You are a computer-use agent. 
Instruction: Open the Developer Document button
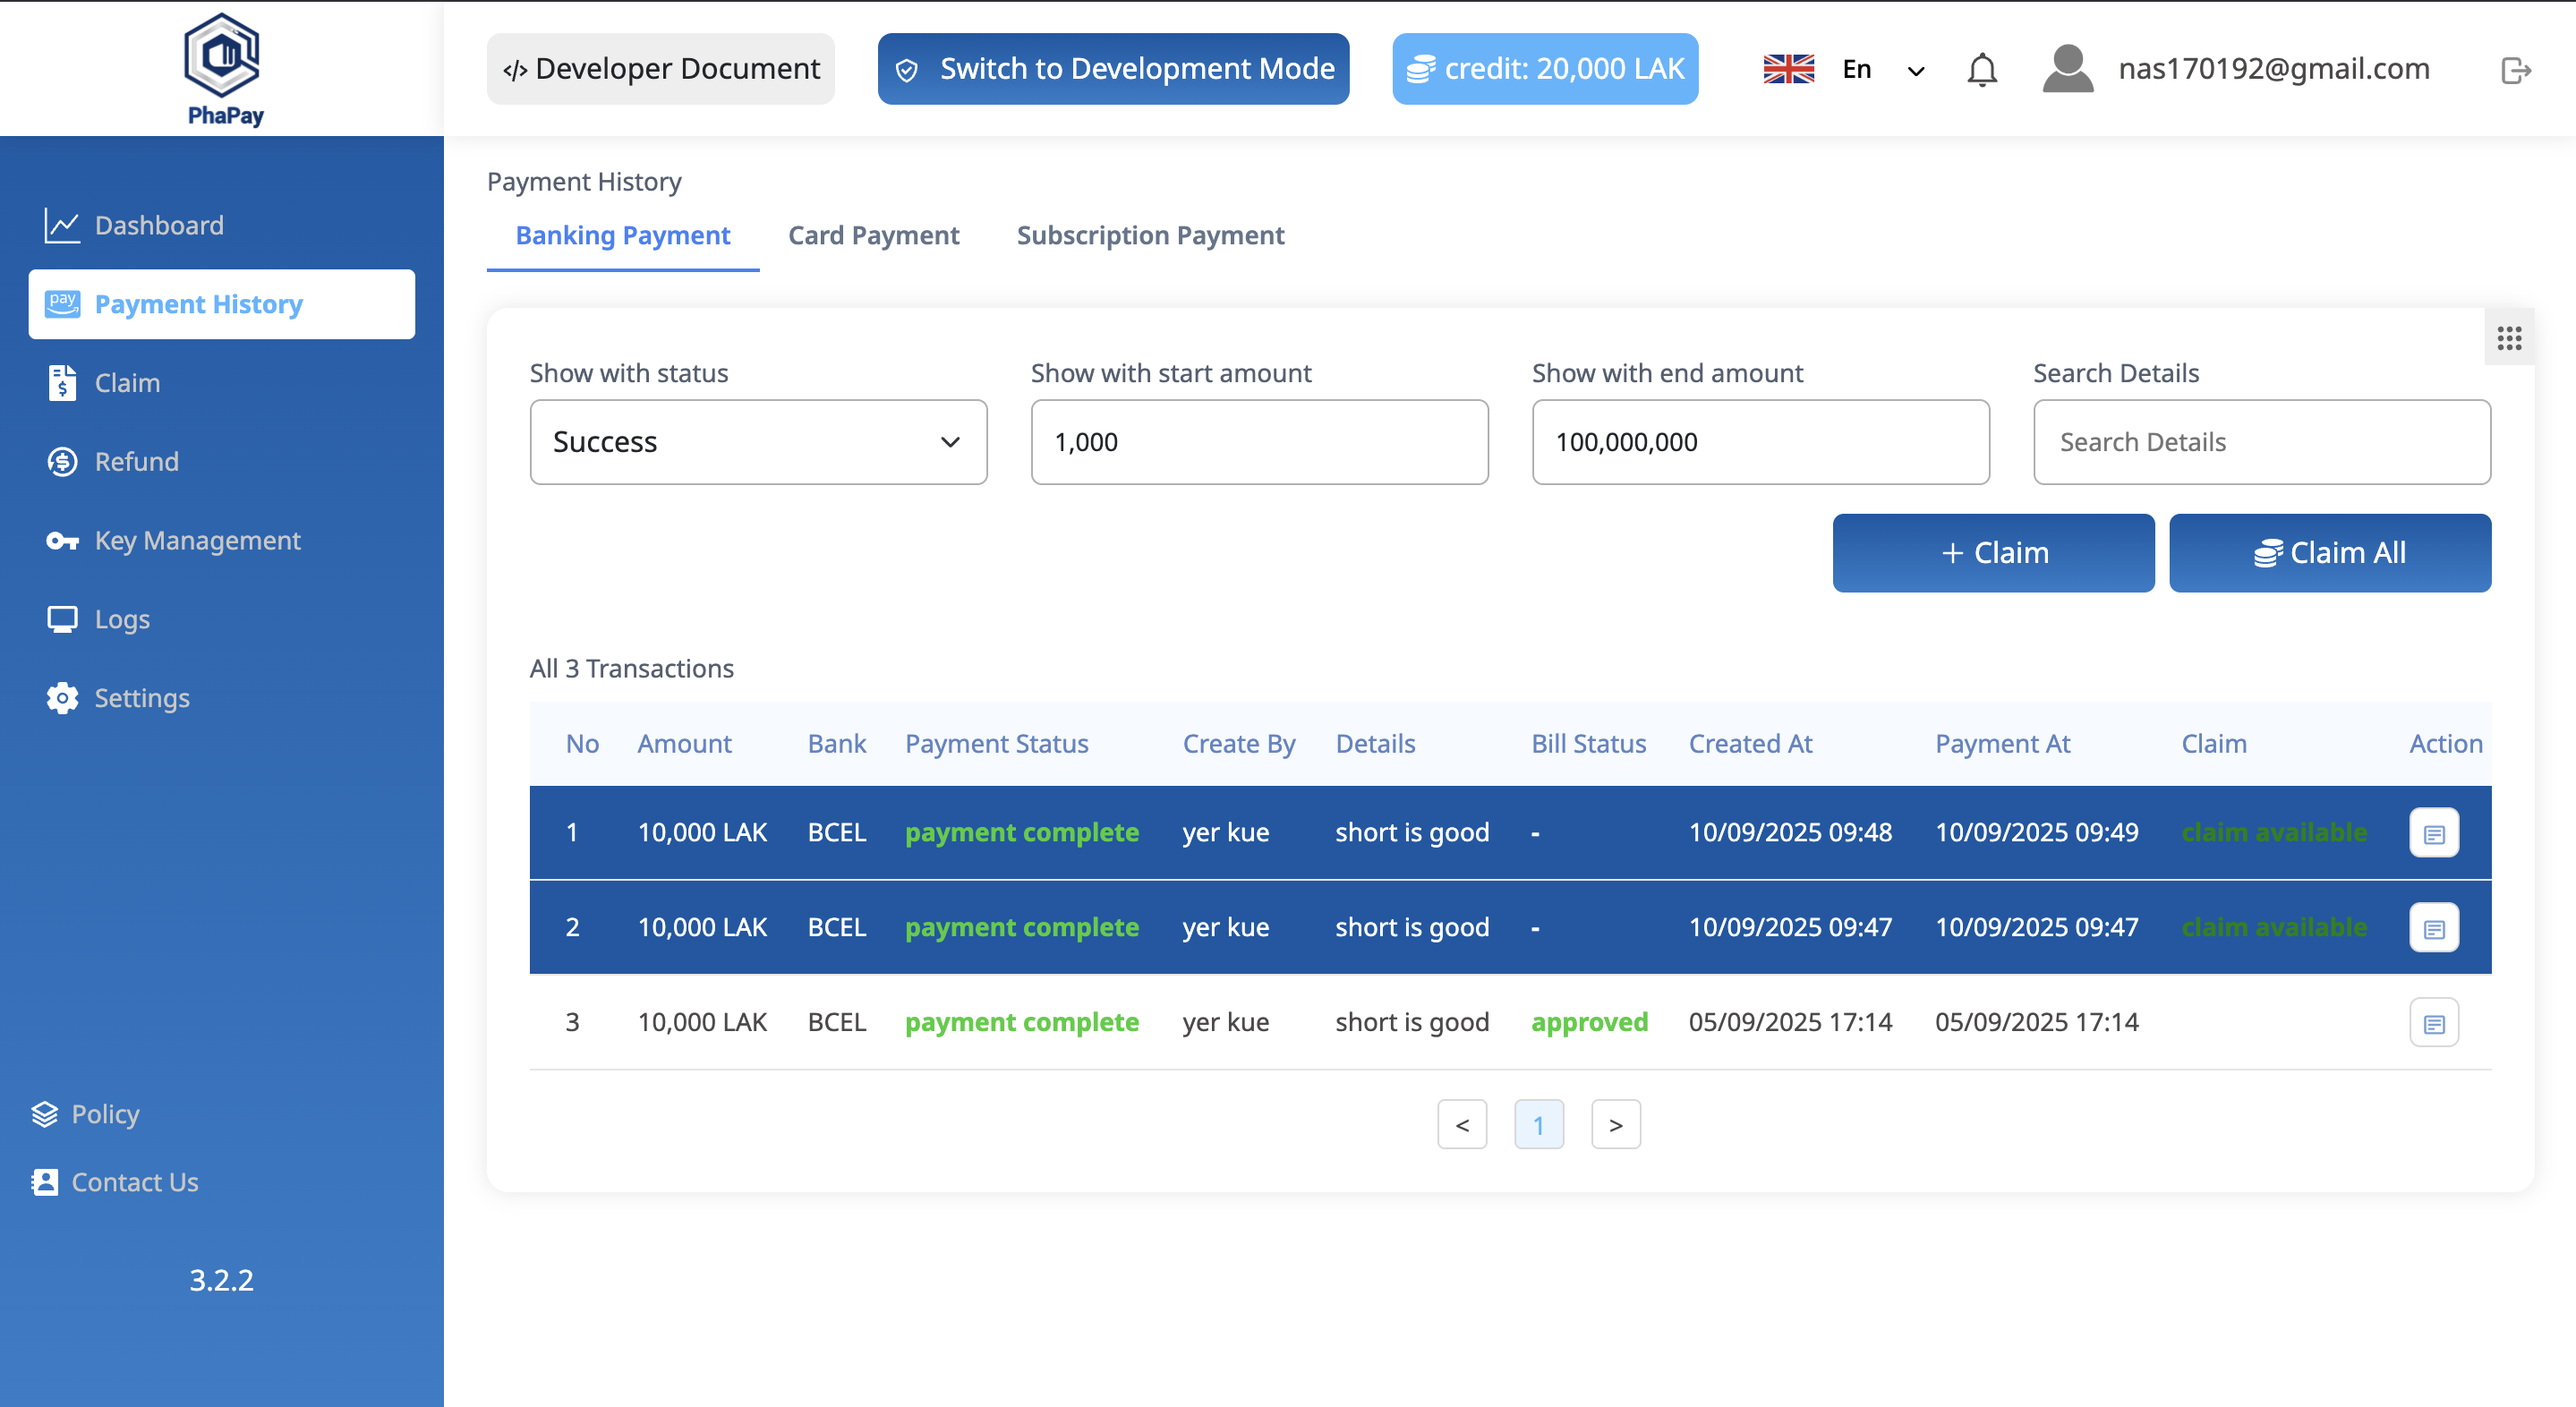point(660,69)
